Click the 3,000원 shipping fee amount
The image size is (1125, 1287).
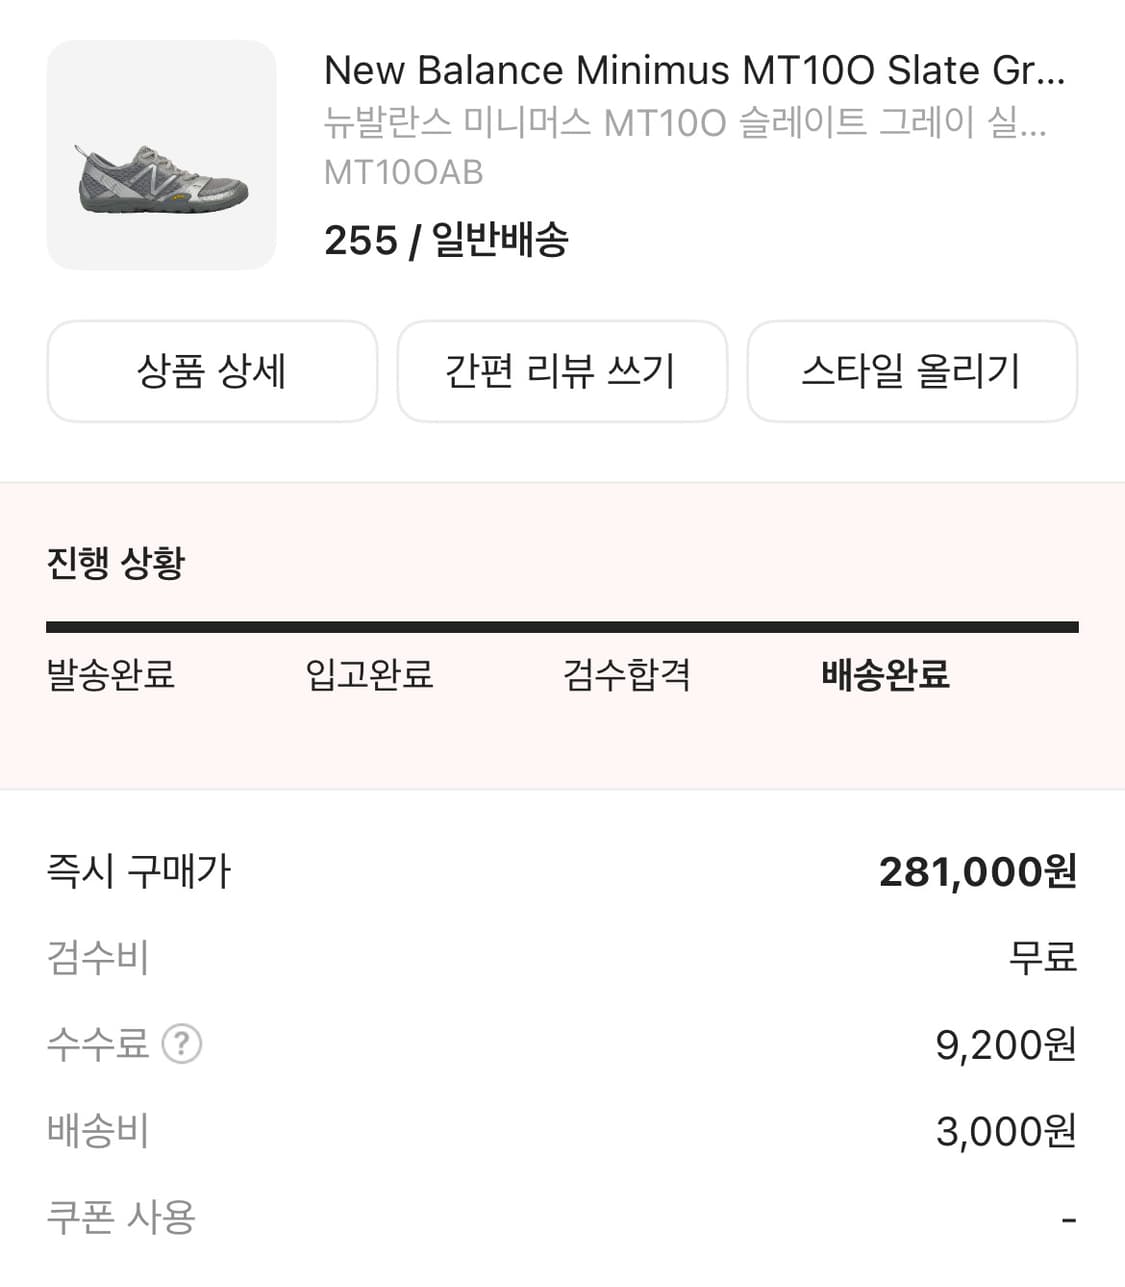click(x=1005, y=1132)
